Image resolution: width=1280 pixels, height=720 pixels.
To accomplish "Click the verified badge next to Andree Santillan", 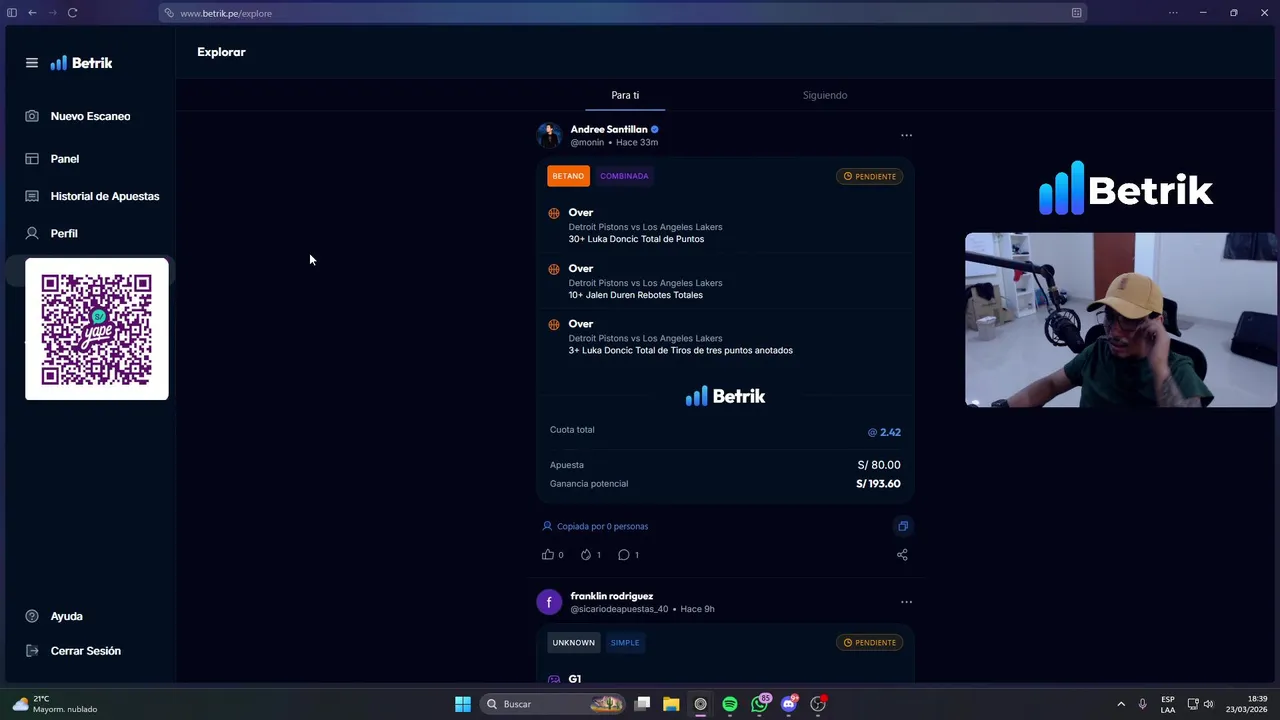I will pos(655,129).
